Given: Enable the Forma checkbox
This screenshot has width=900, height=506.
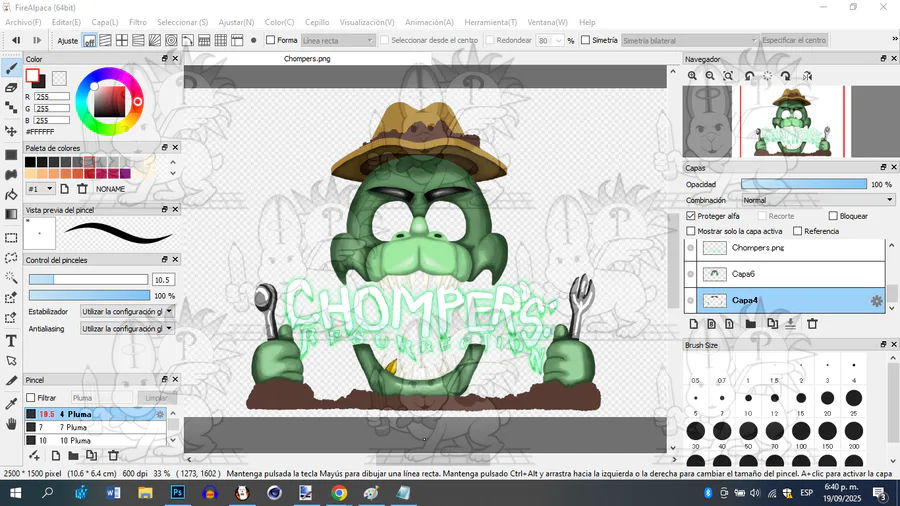Looking at the screenshot, I should pos(270,40).
